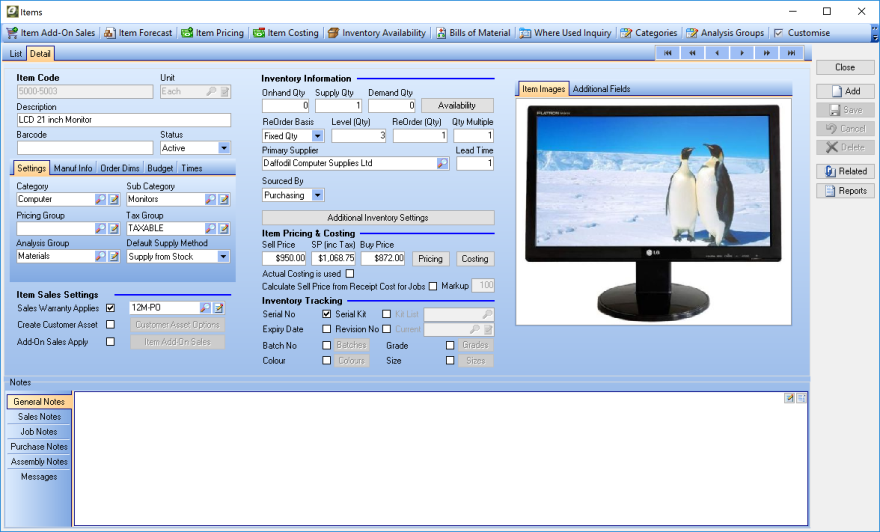This screenshot has width=880, height=532.
Task: Look up the Primary Supplier with the magnifier
Action: point(442,163)
